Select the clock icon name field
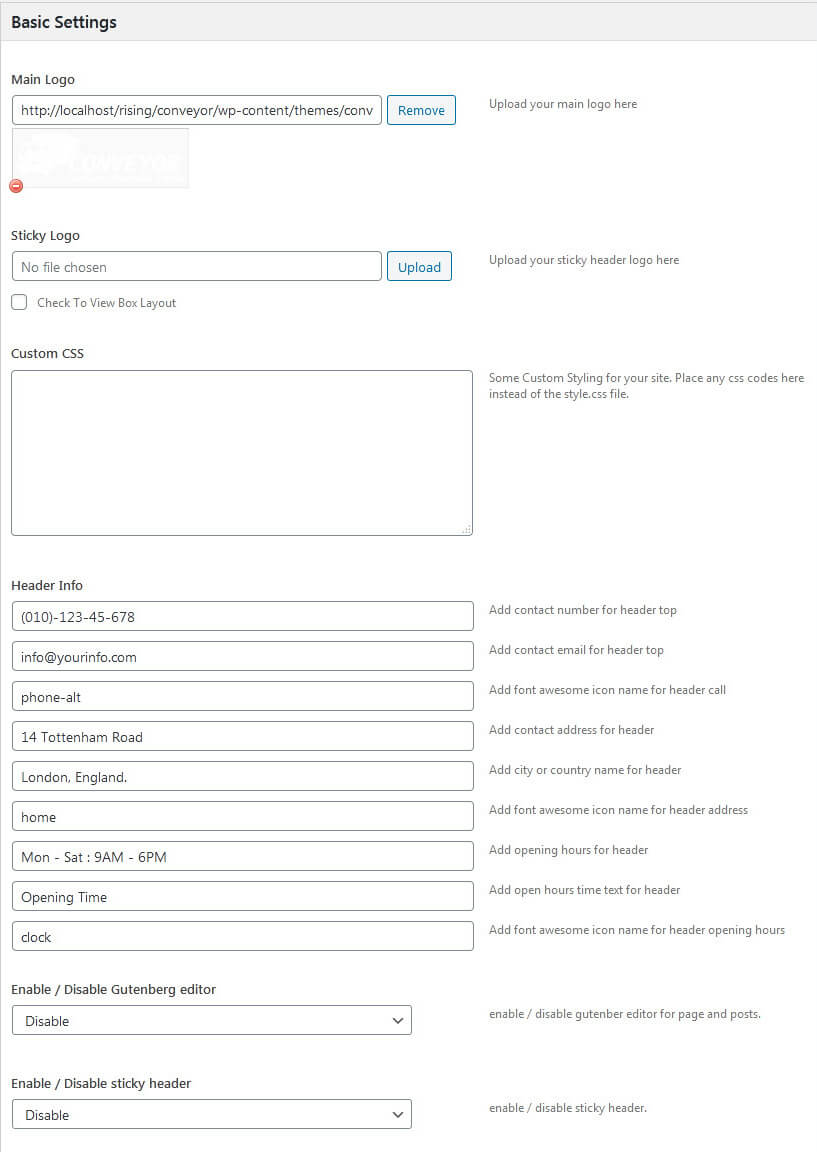The height and width of the screenshot is (1152, 817). coord(241,936)
